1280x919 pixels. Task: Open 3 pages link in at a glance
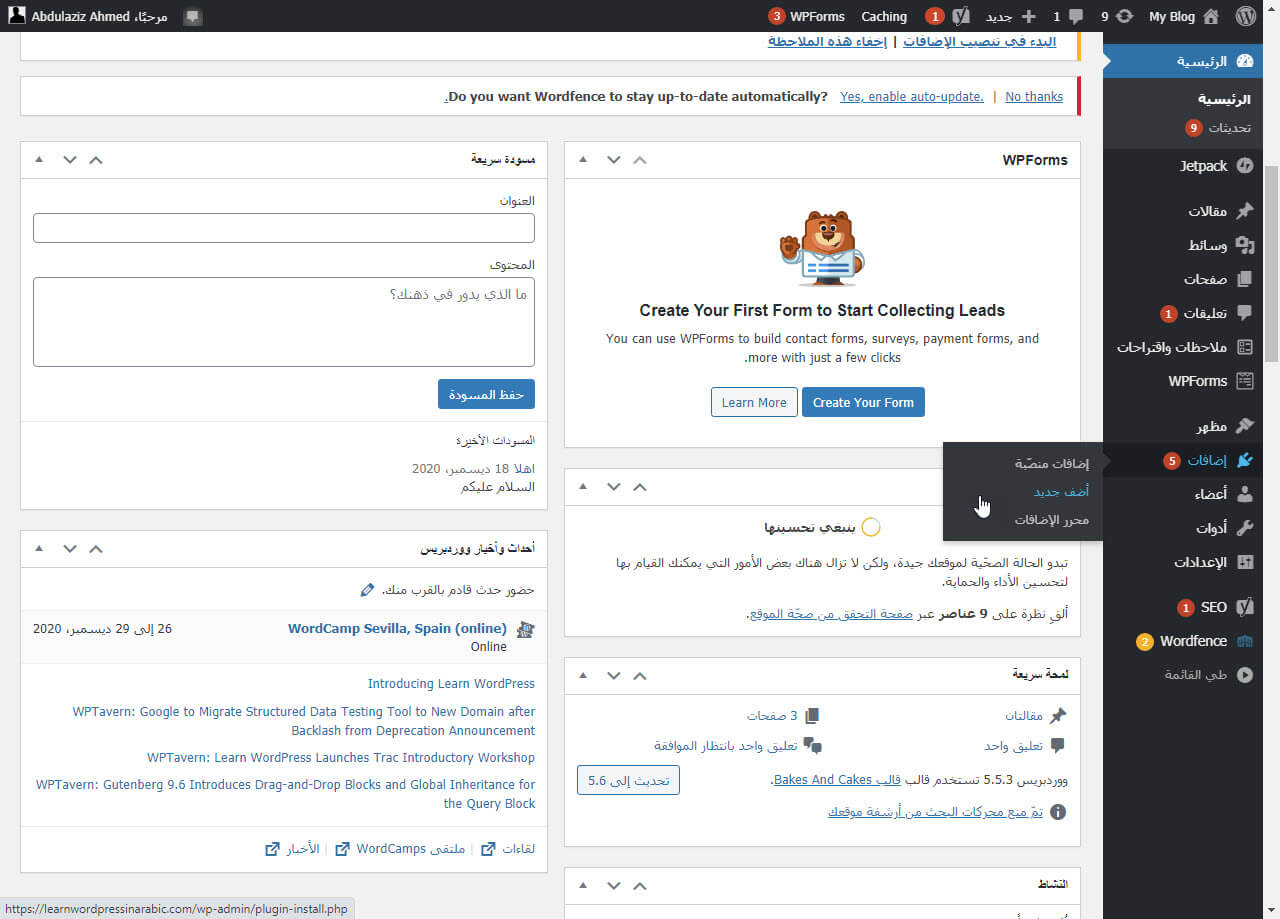click(783, 716)
